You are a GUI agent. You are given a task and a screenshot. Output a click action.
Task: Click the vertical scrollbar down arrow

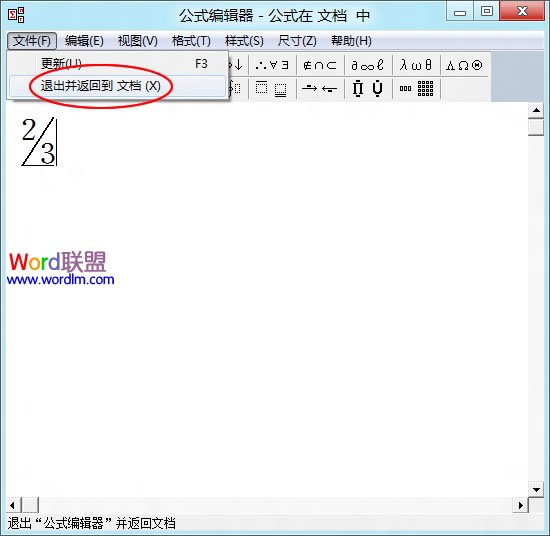tap(536, 490)
